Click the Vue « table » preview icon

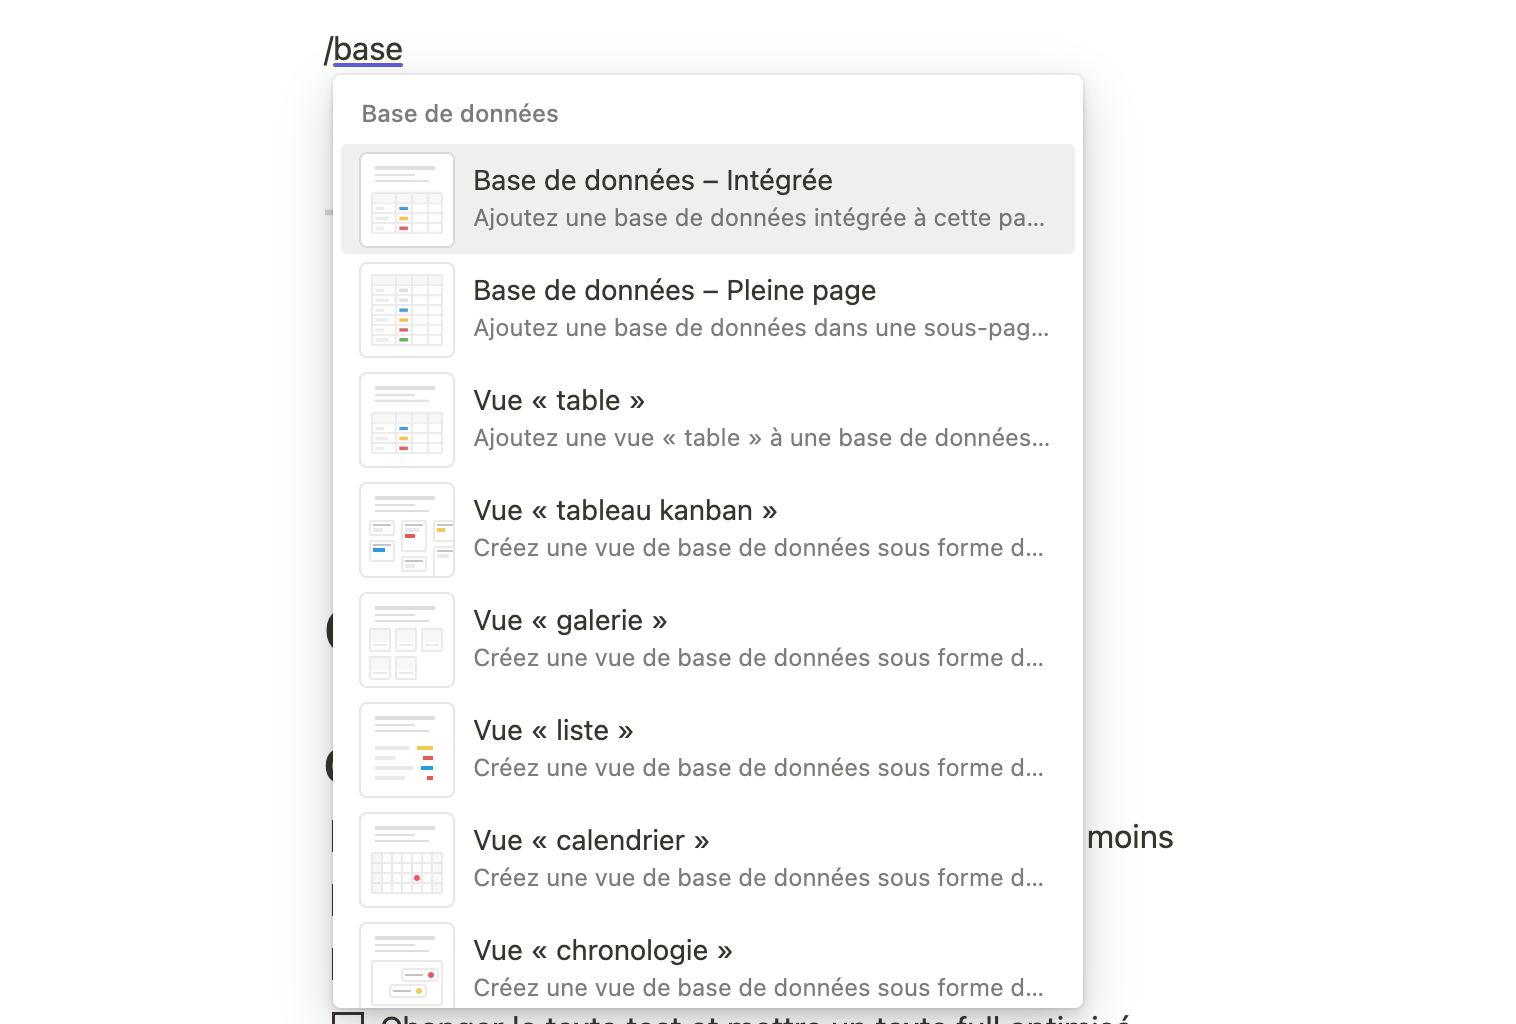406,419
